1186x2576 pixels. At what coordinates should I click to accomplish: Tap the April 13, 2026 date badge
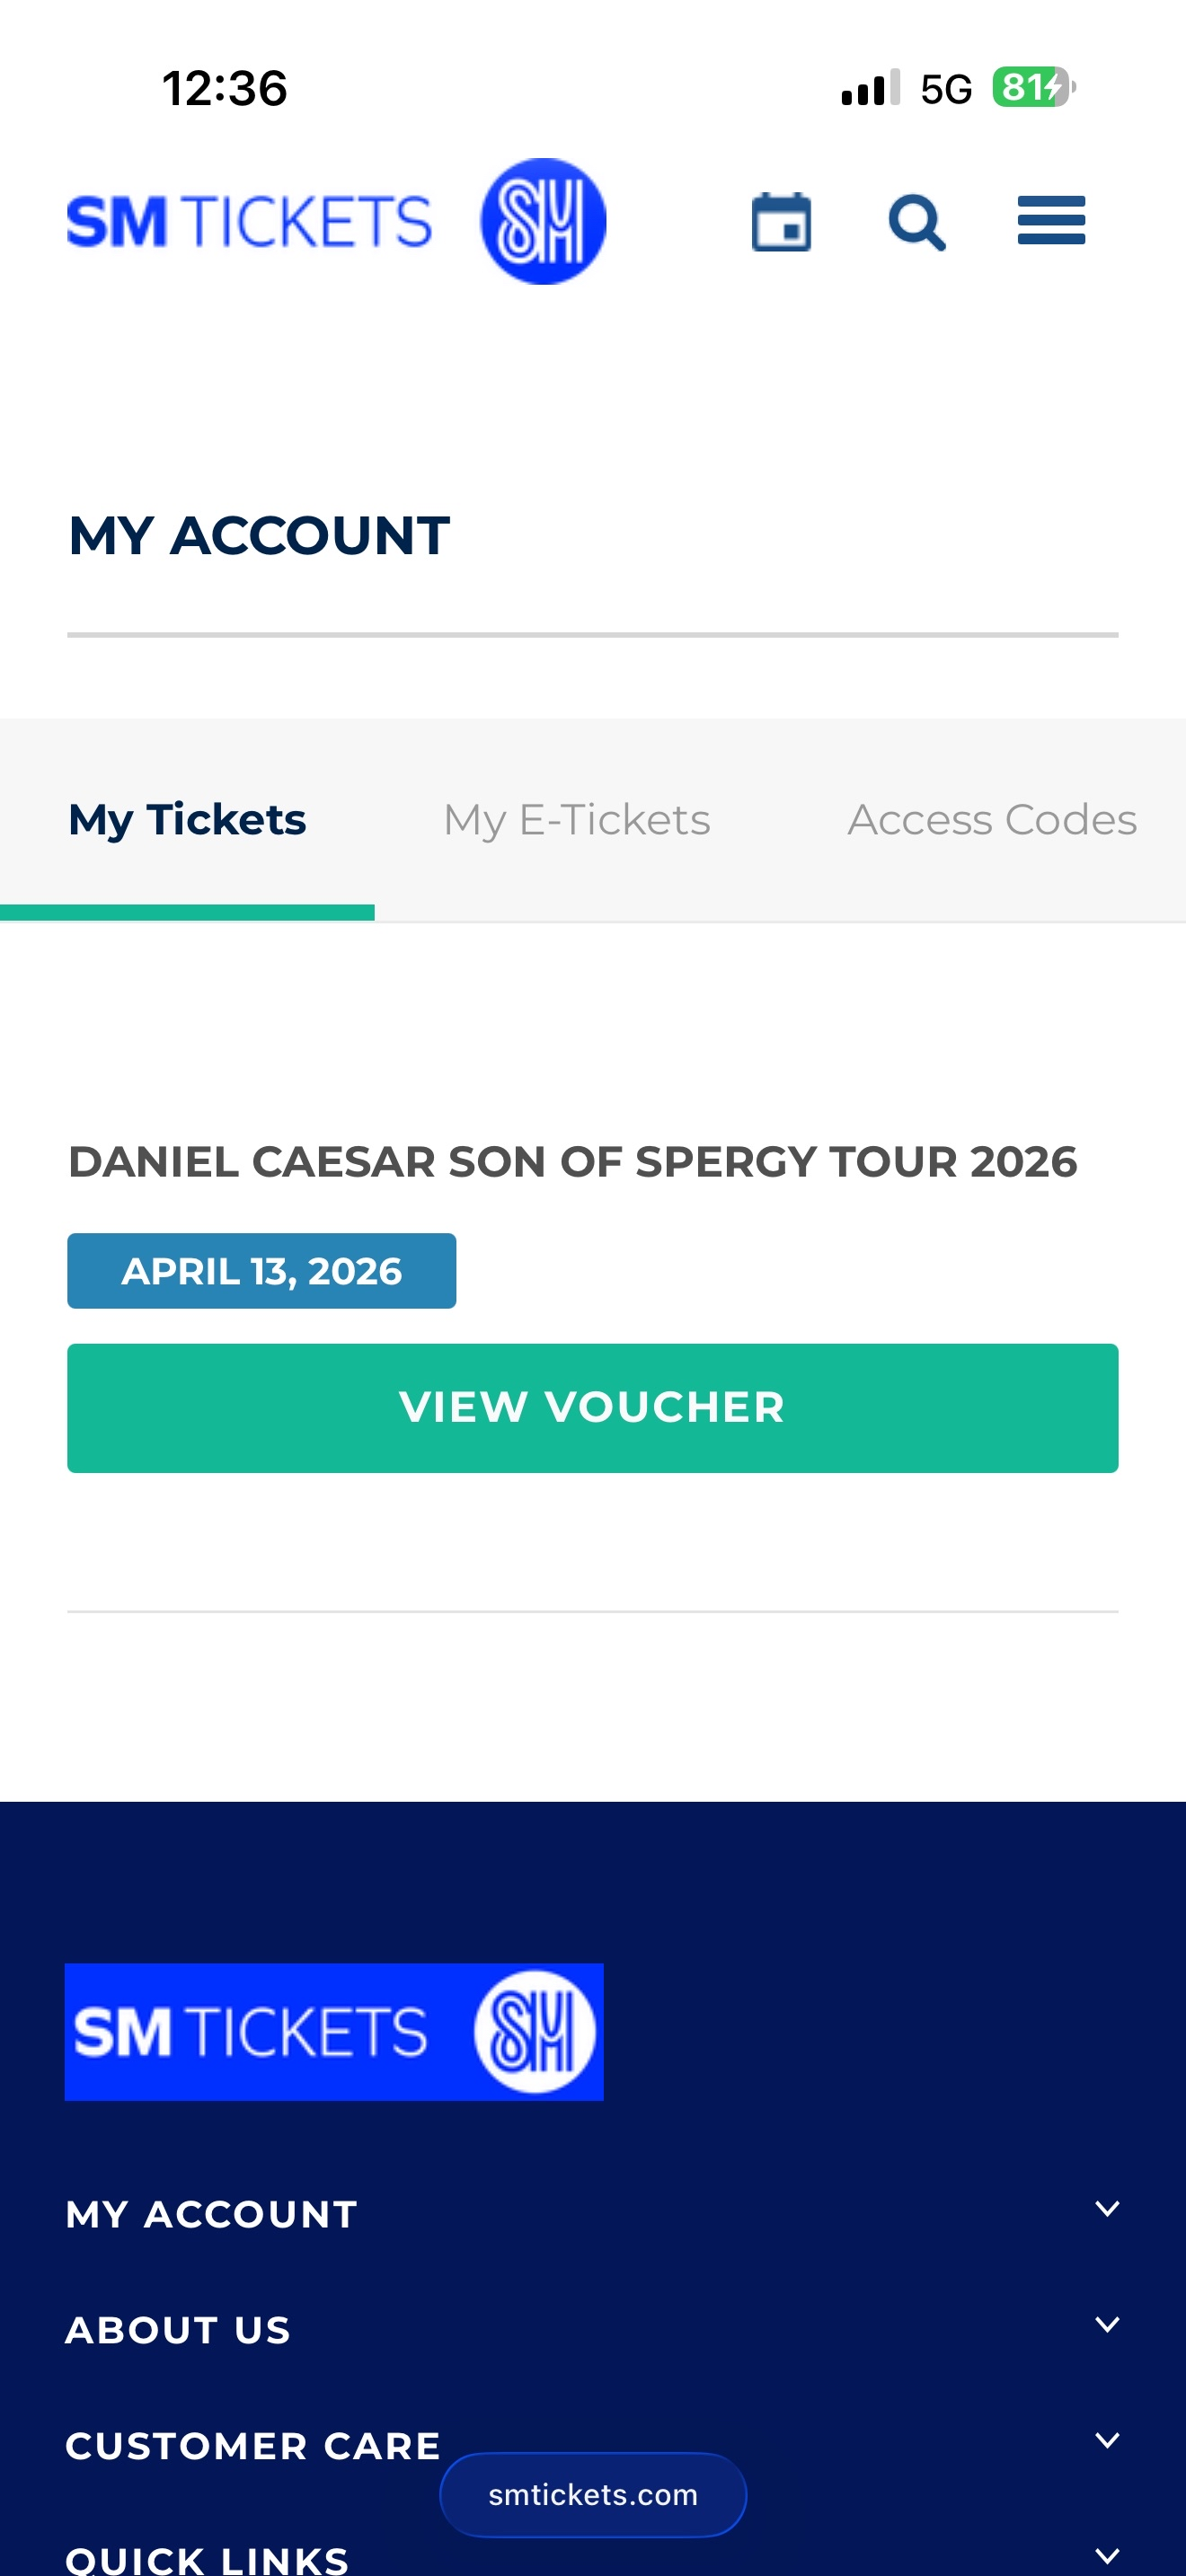click(x=261, y=1271)
